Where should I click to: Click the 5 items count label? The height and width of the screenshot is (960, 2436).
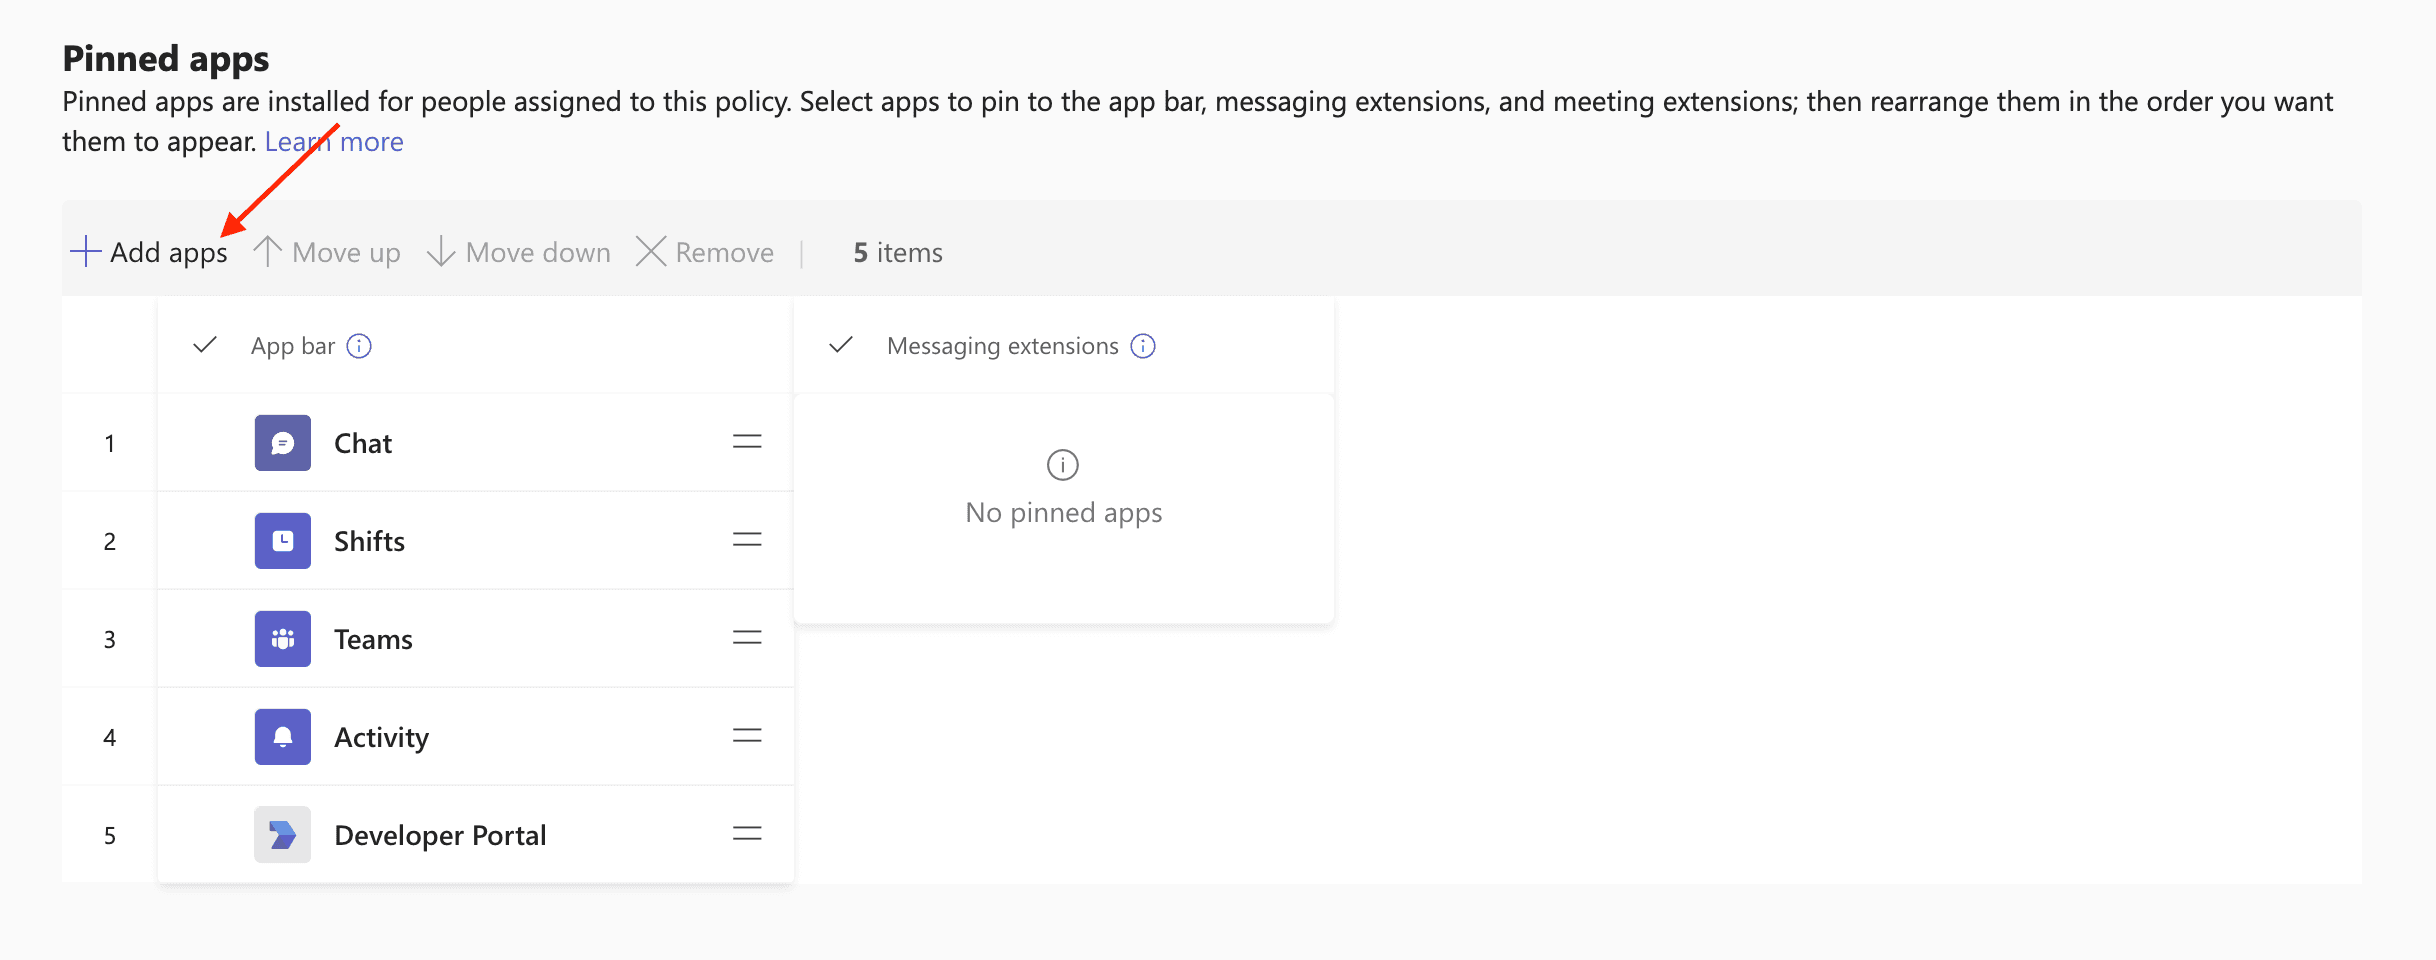[x=898, y=252]
